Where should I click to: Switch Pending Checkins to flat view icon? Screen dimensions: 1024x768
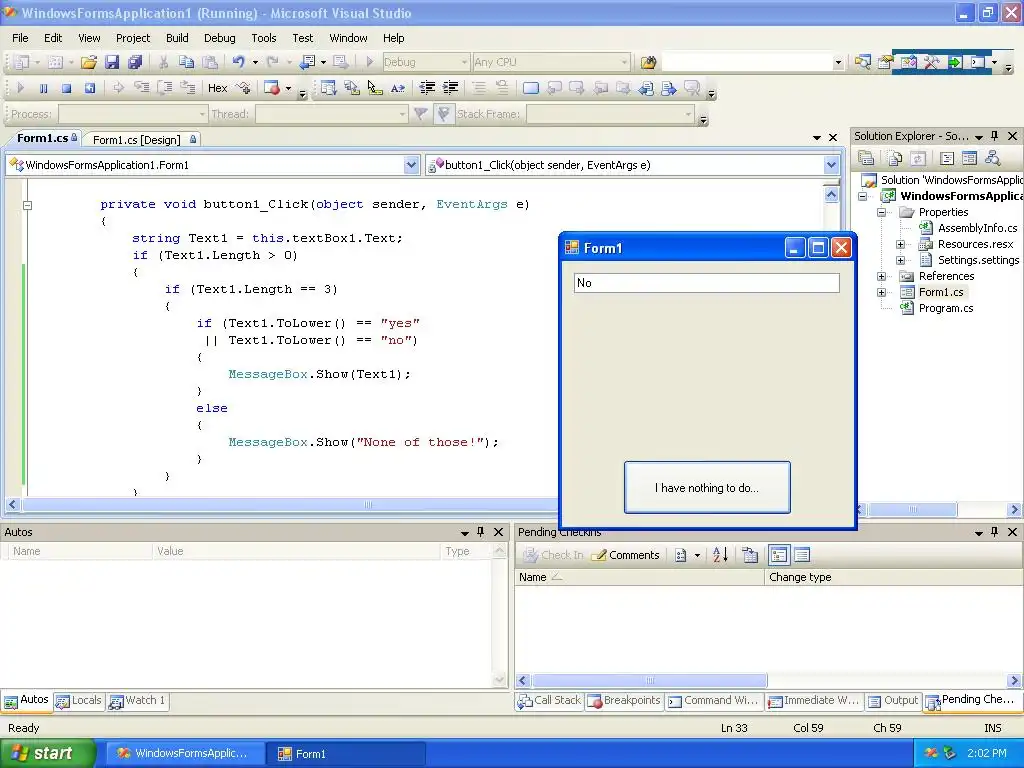click(x=802, y=555)
